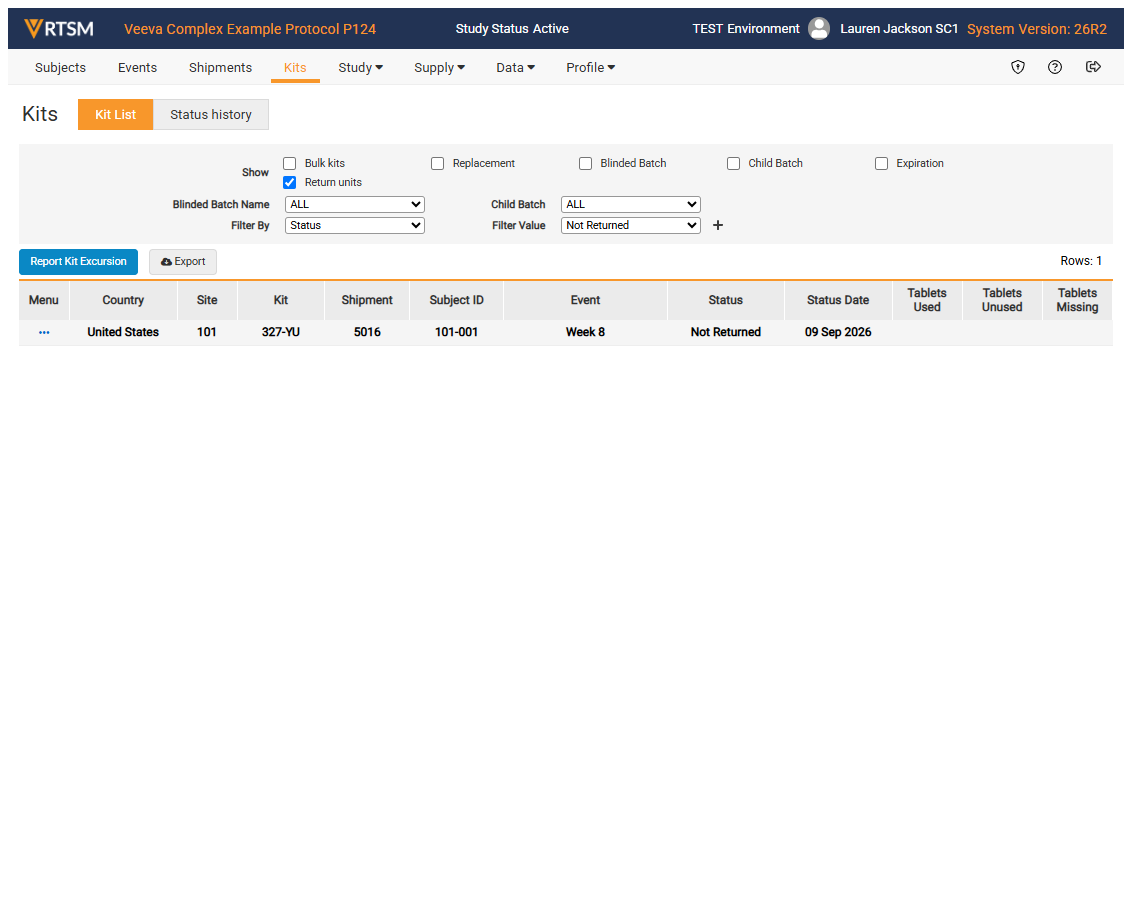Click the Veeva Complex Example Protocol P124 title
This screenshot has width=1132, height=920.
click(250, 29)
